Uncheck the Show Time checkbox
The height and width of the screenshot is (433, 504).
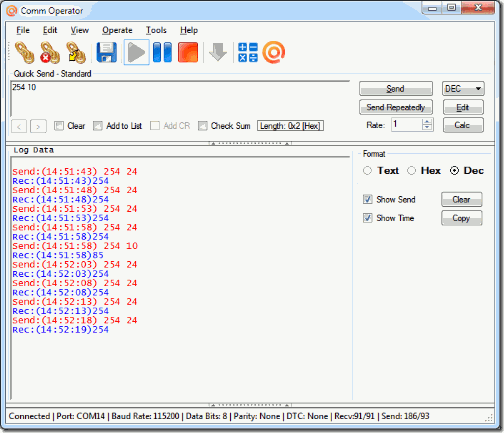(368, 218)
